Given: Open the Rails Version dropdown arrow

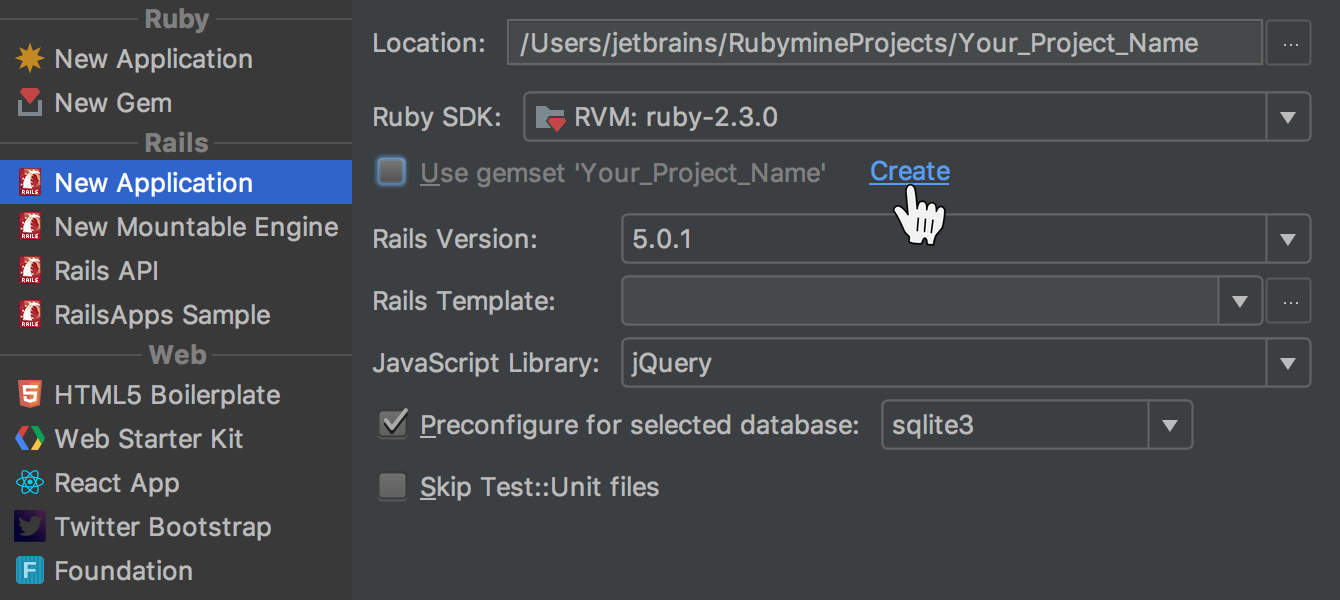Looking at the screenshot, I should 1288,240.
